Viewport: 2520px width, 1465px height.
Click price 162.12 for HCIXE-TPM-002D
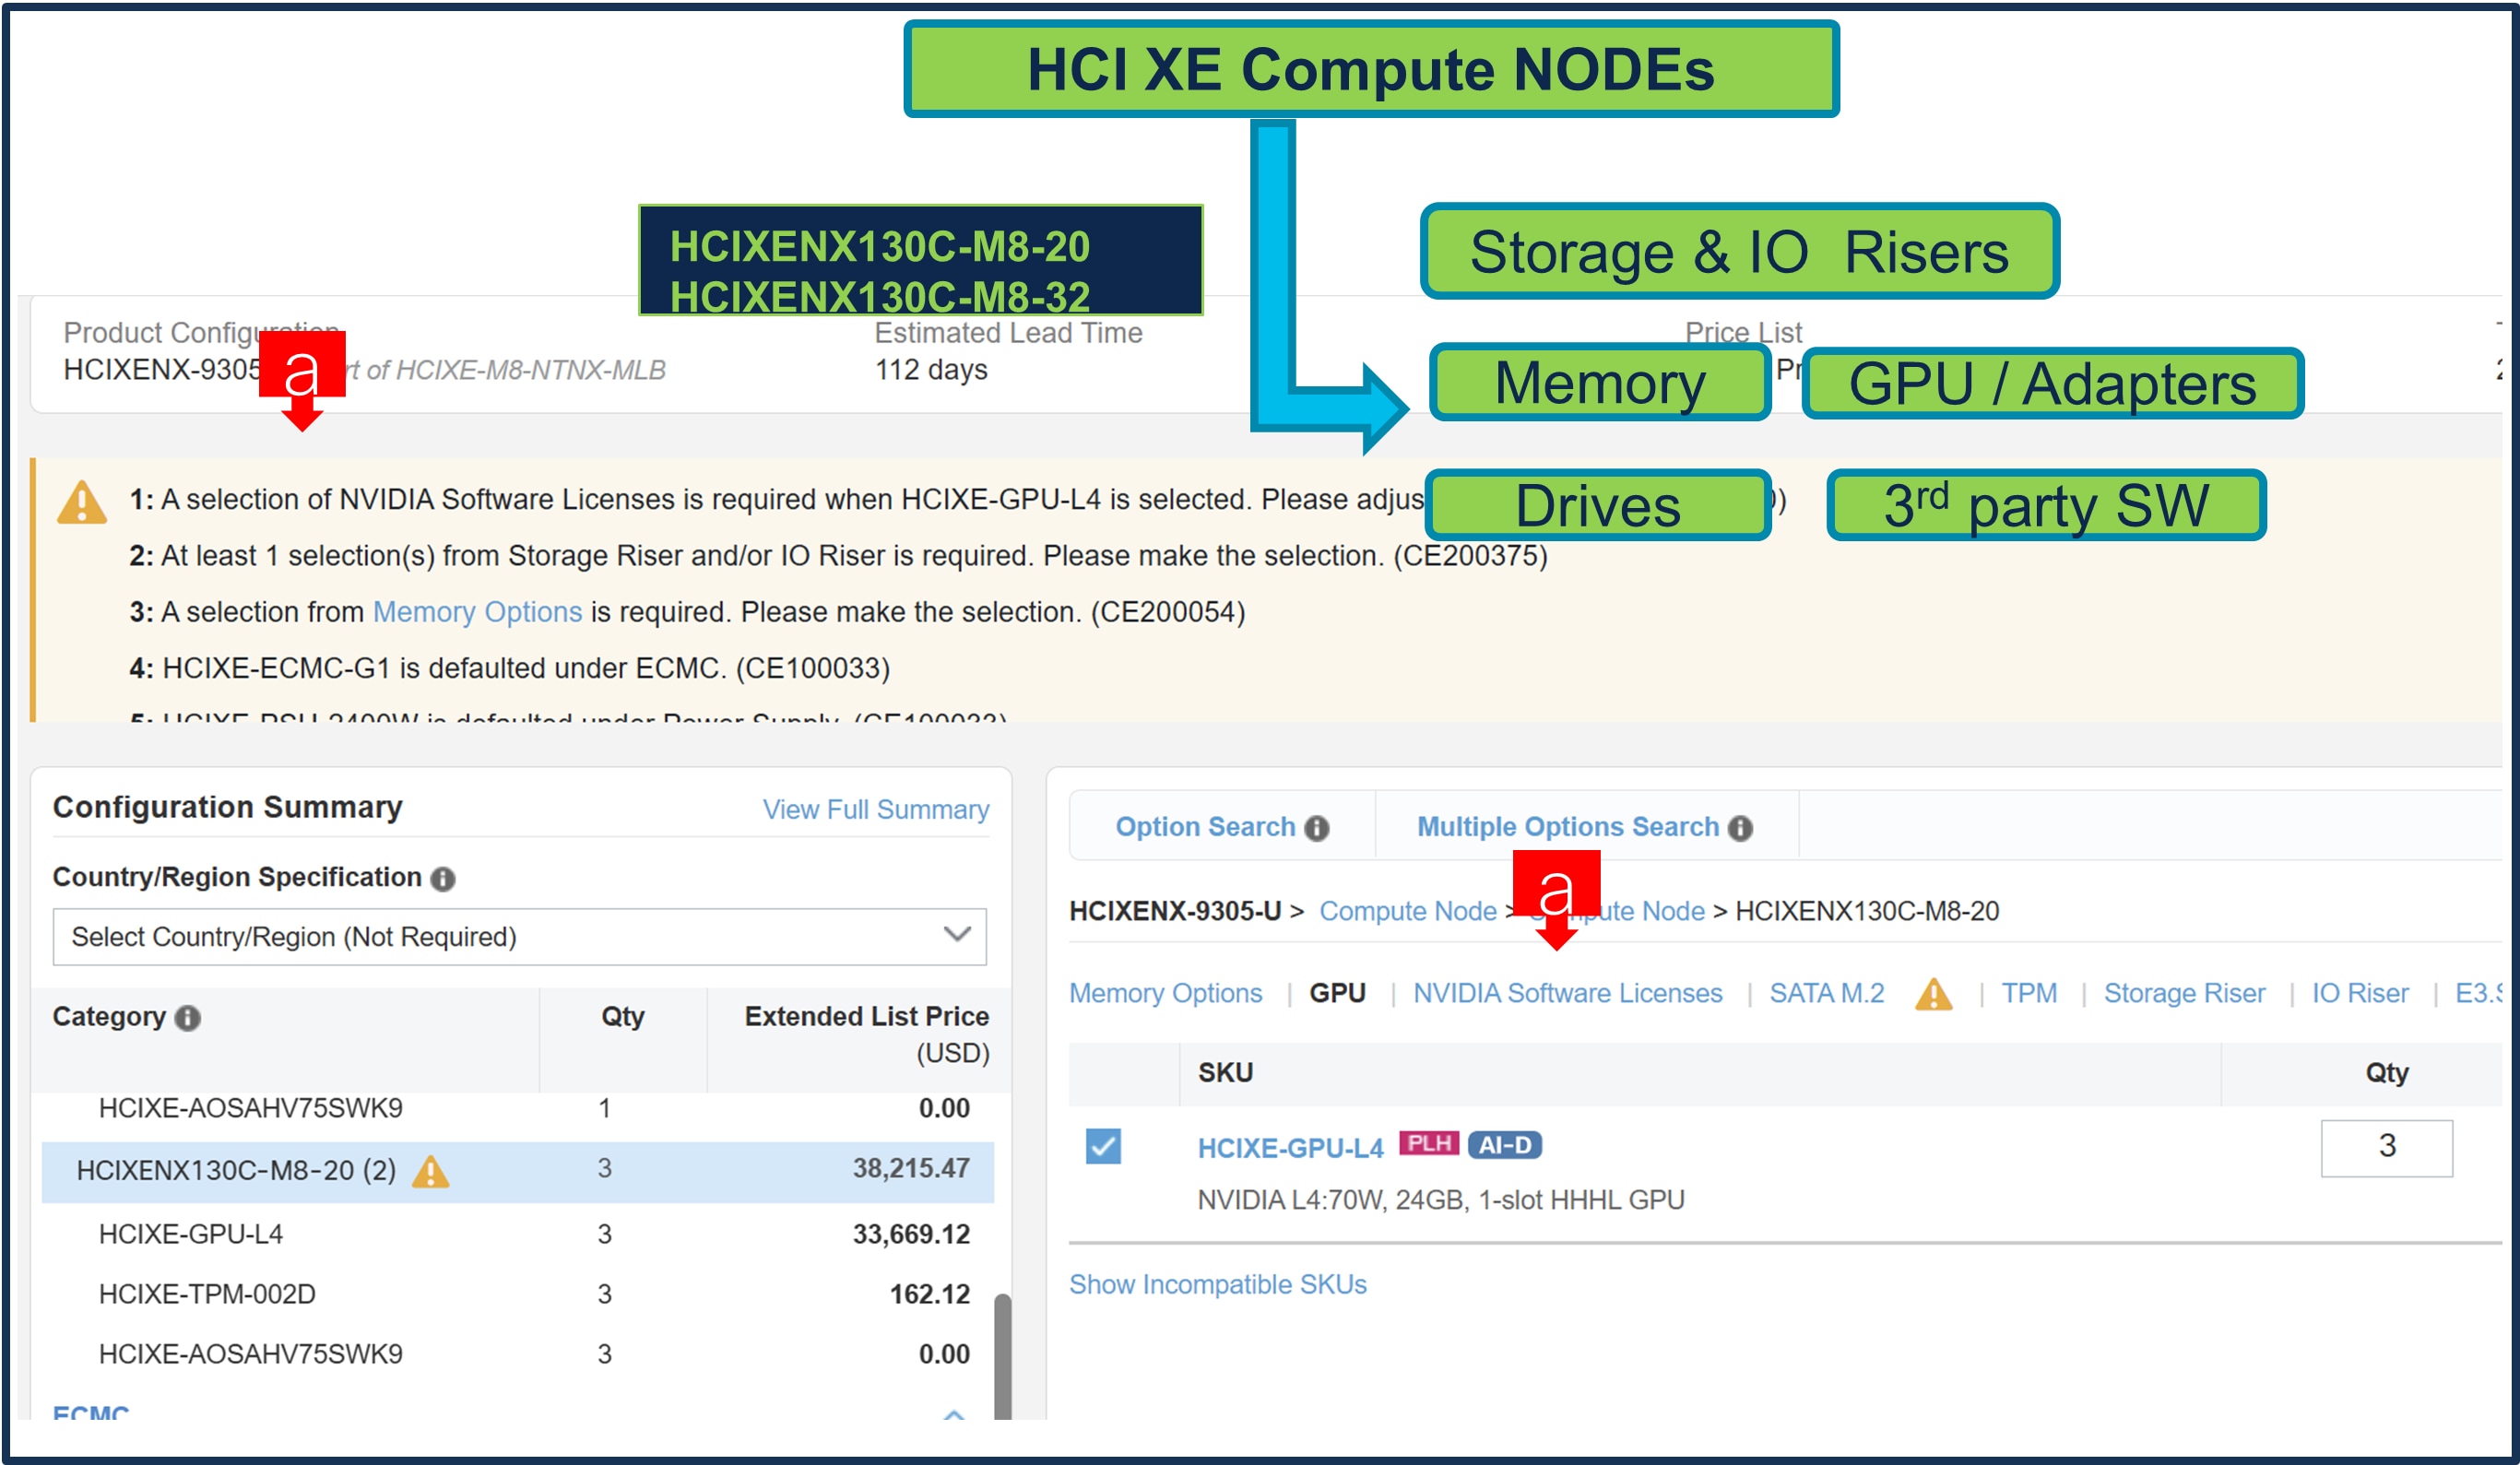(x=929, y=1294)
